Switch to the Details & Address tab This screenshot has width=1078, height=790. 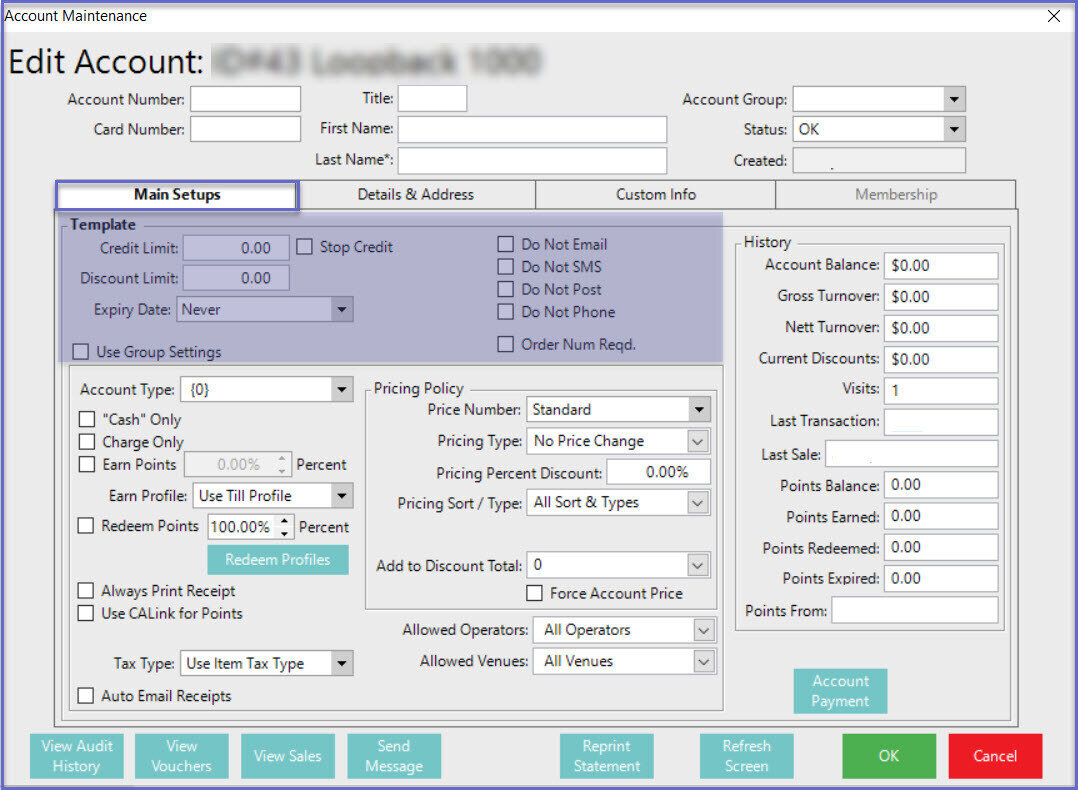416,195
